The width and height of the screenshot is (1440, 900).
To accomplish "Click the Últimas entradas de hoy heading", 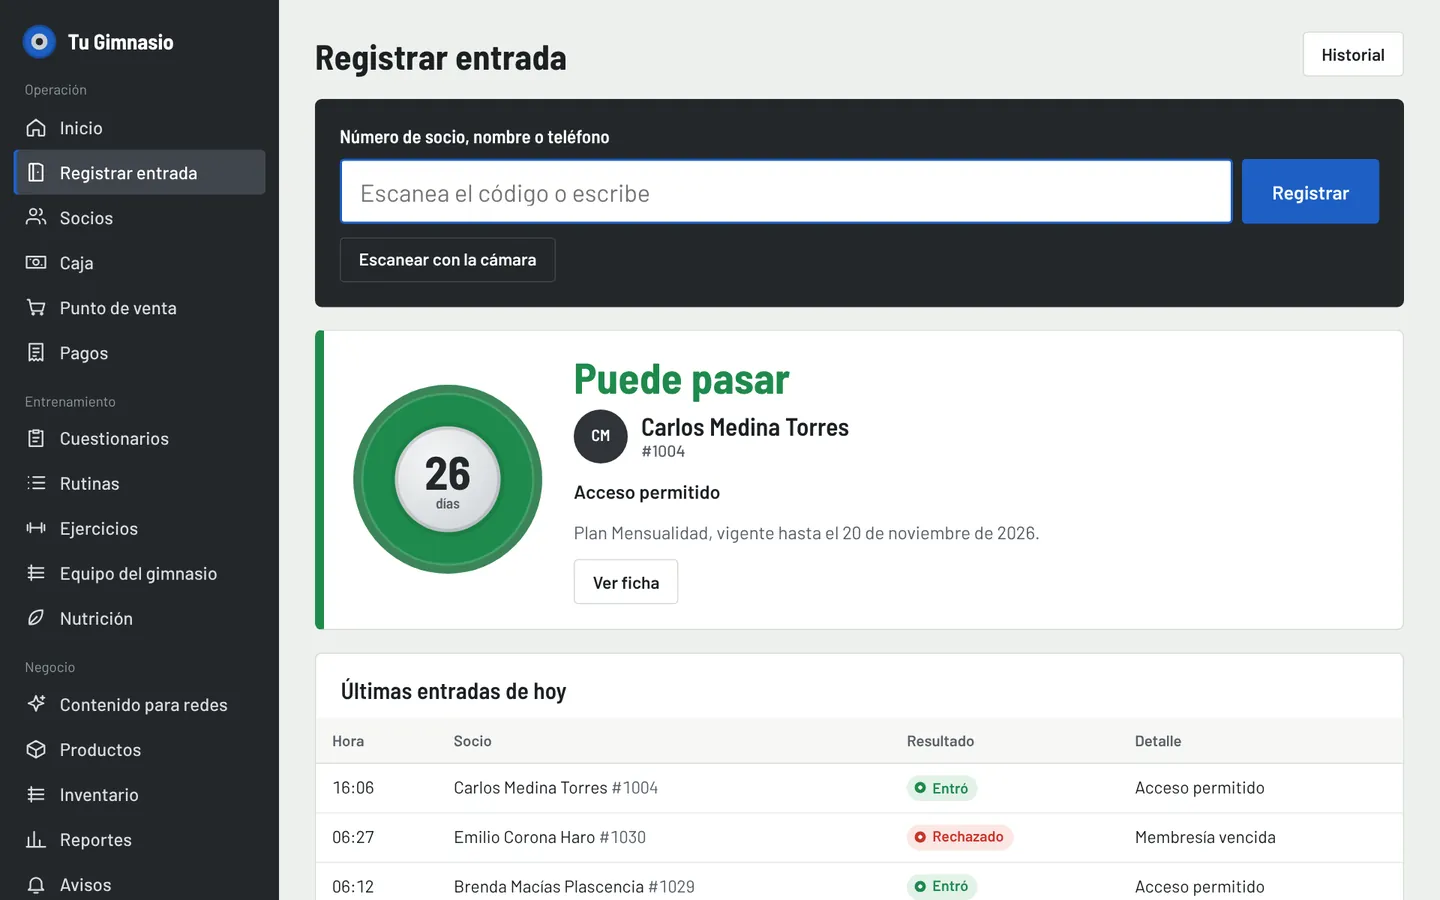I will [x=453, y=691].
